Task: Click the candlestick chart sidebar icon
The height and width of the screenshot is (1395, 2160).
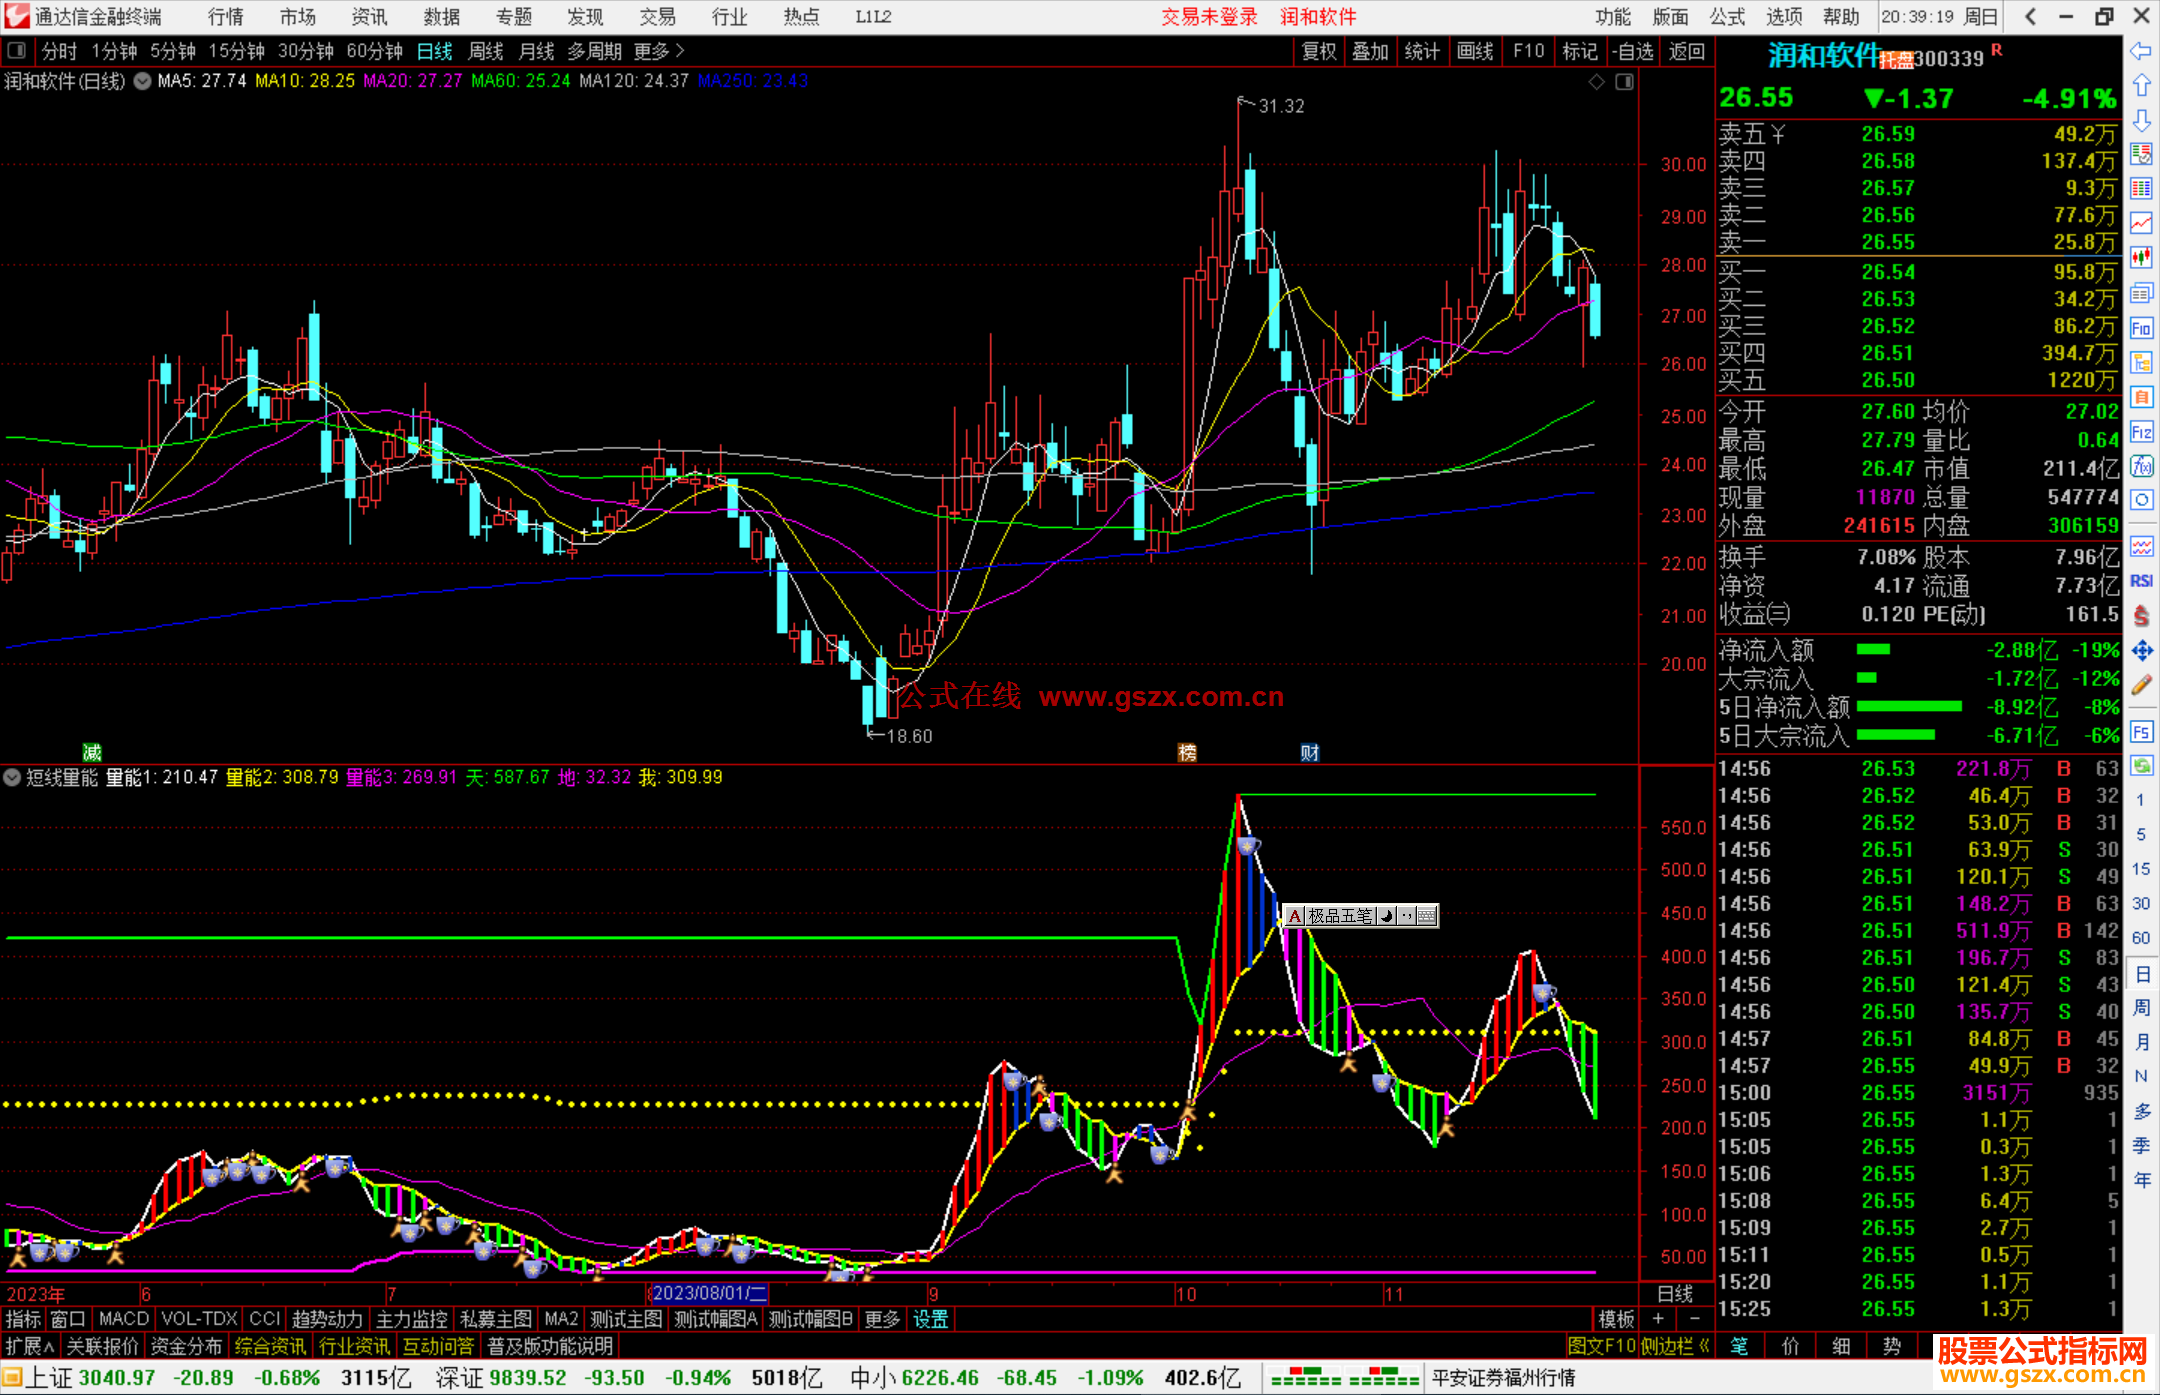Action: [x=2141, y=258]
